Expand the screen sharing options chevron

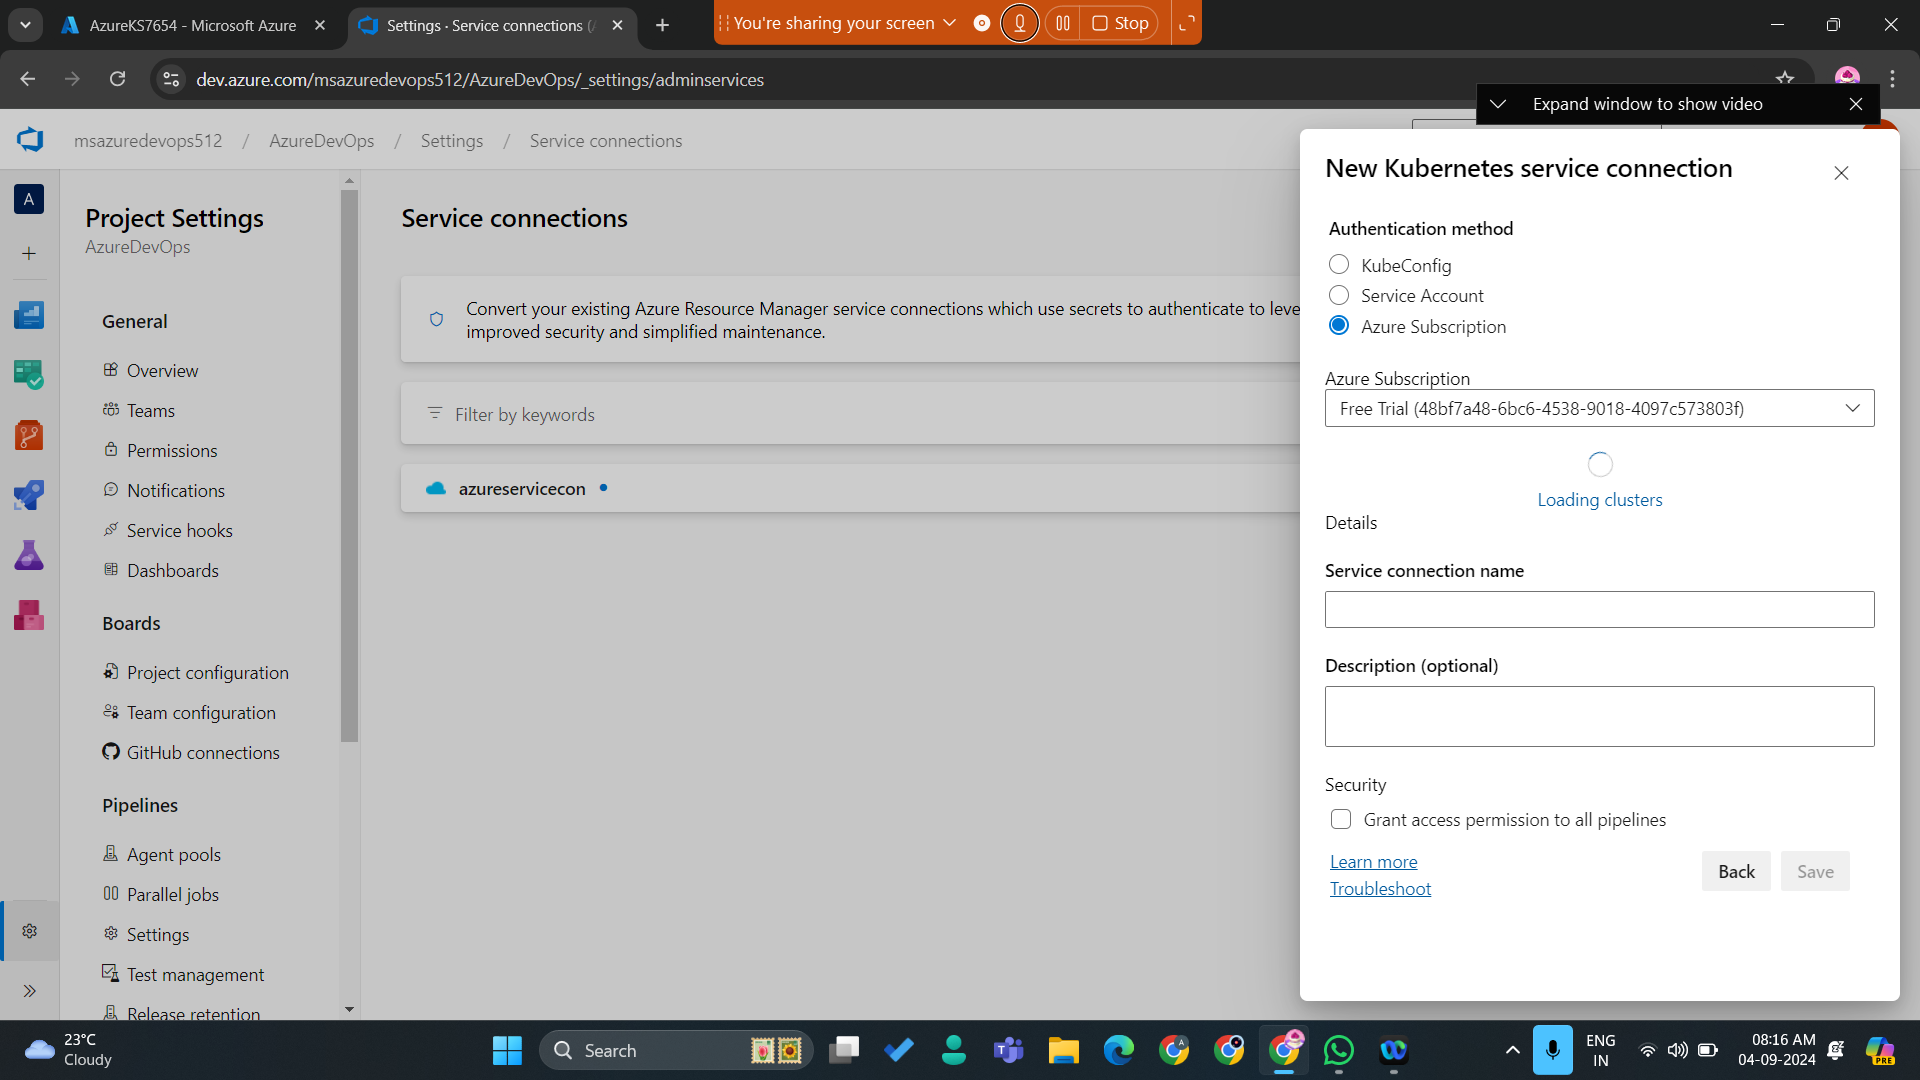pyautogui.click(x=949, y=23)
